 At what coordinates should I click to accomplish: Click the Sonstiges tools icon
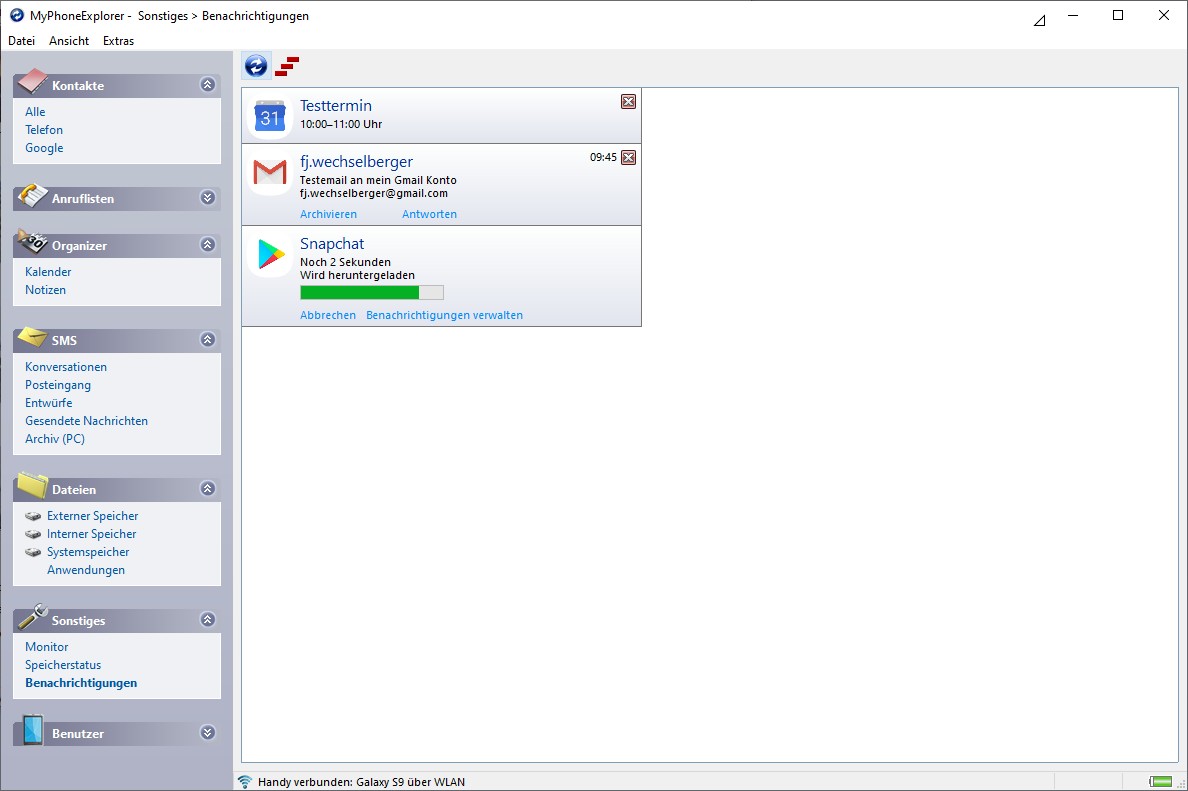[x=32, y=617]
